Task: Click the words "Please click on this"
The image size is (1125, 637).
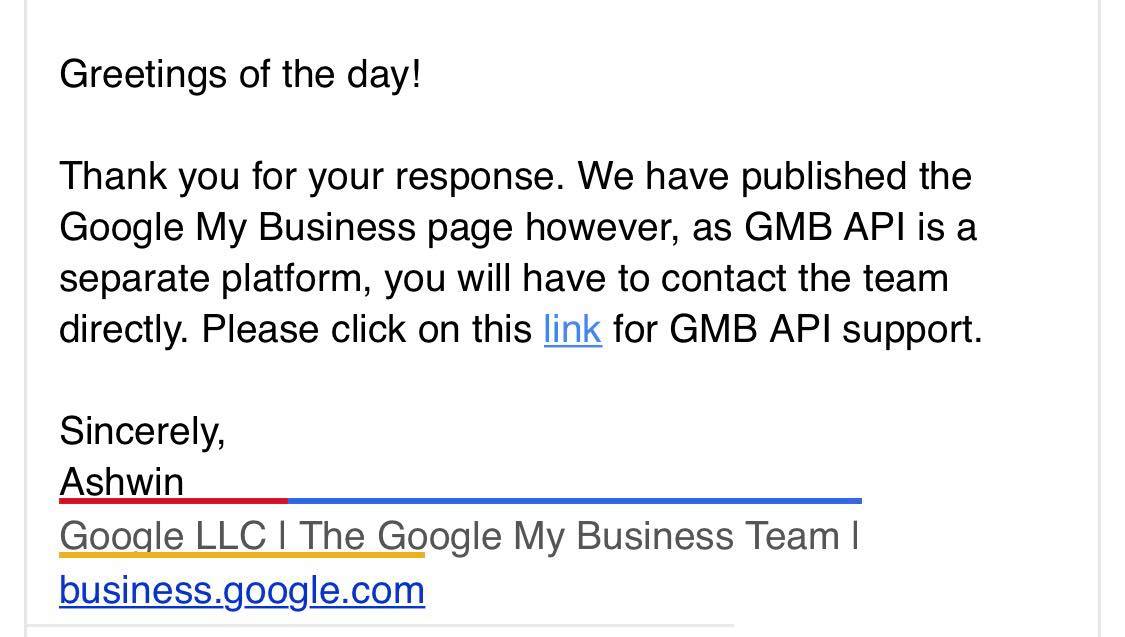Action: tap(367, 330)
